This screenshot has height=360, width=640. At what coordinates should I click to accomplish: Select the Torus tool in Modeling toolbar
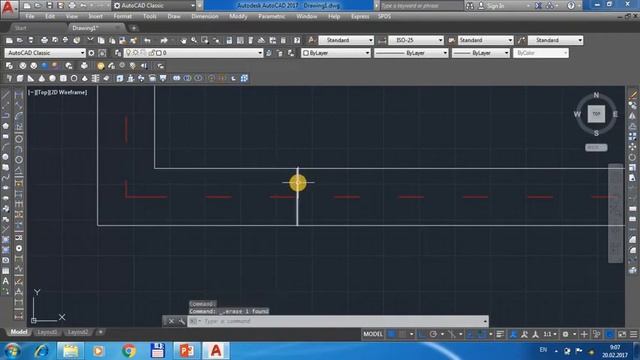point(74,78)
